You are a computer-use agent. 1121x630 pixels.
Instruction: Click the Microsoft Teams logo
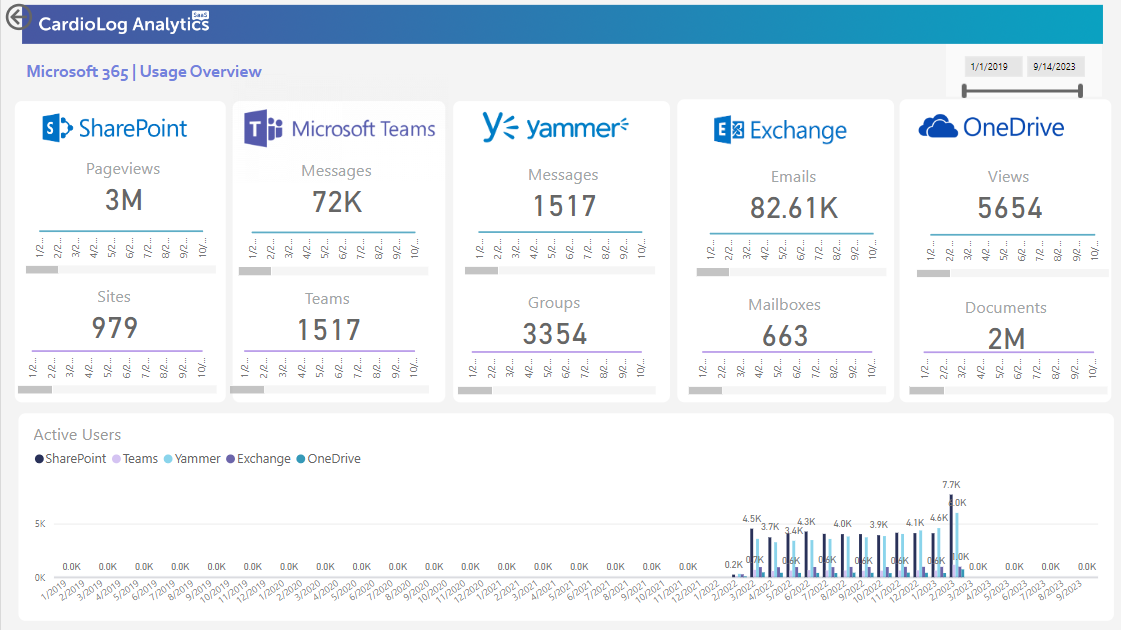[339, 129]
